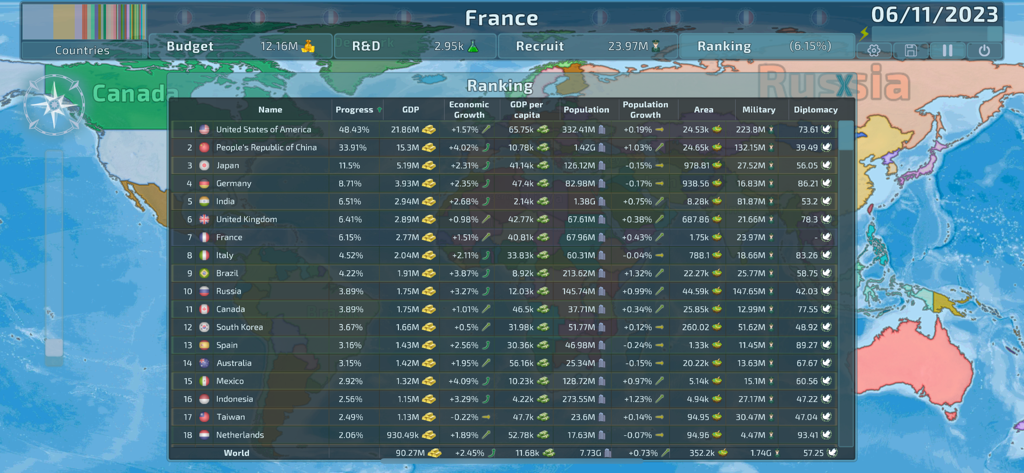Viewport: 1024px width, 473px height.
Task: Sort by Diplomacy column header
Action: pyautogui.click(x=816, y=110)
